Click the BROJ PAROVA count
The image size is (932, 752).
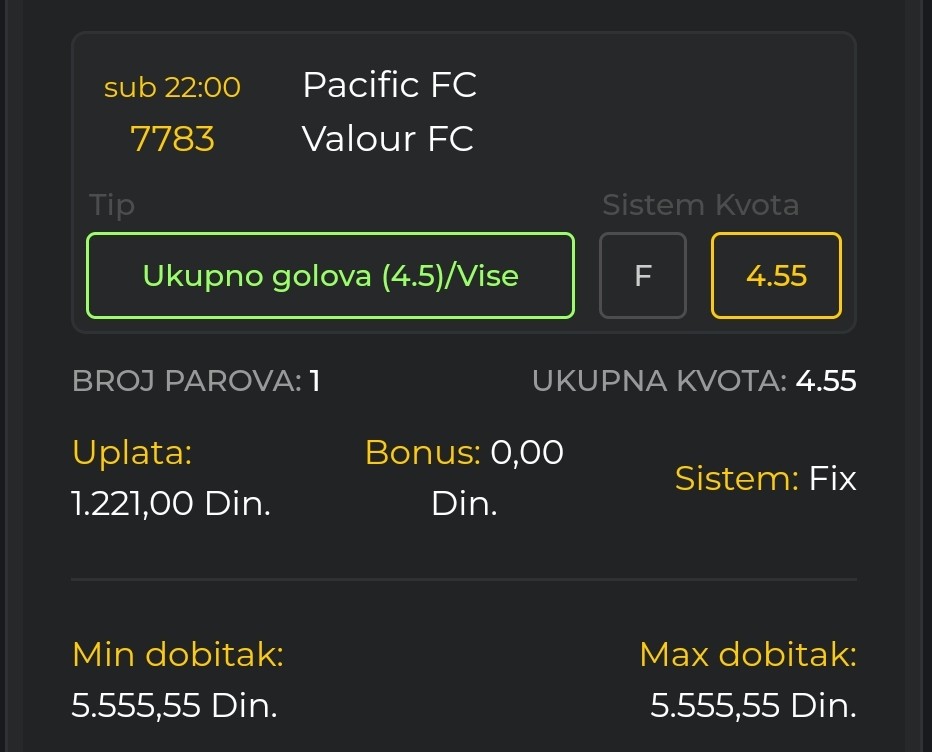(x=314, y=381)
